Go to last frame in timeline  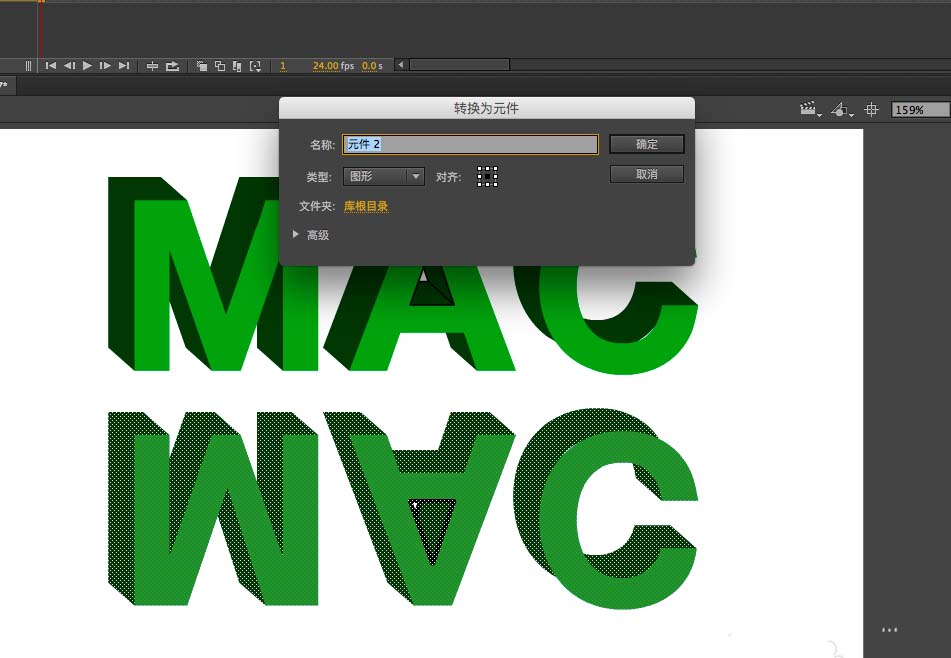click(124, 65)
